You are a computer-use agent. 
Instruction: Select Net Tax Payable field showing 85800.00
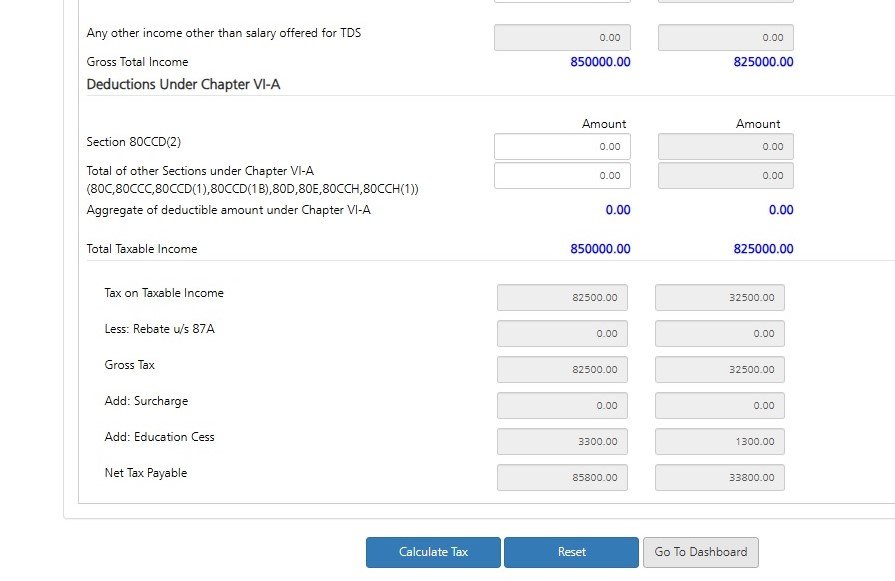562,478
